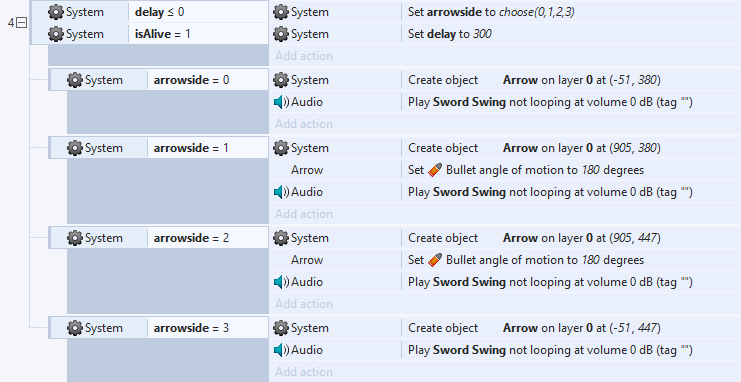Click the gear icon on the Set delay to 300 action
Screen dimensions: 741x382
click(281, 34)
